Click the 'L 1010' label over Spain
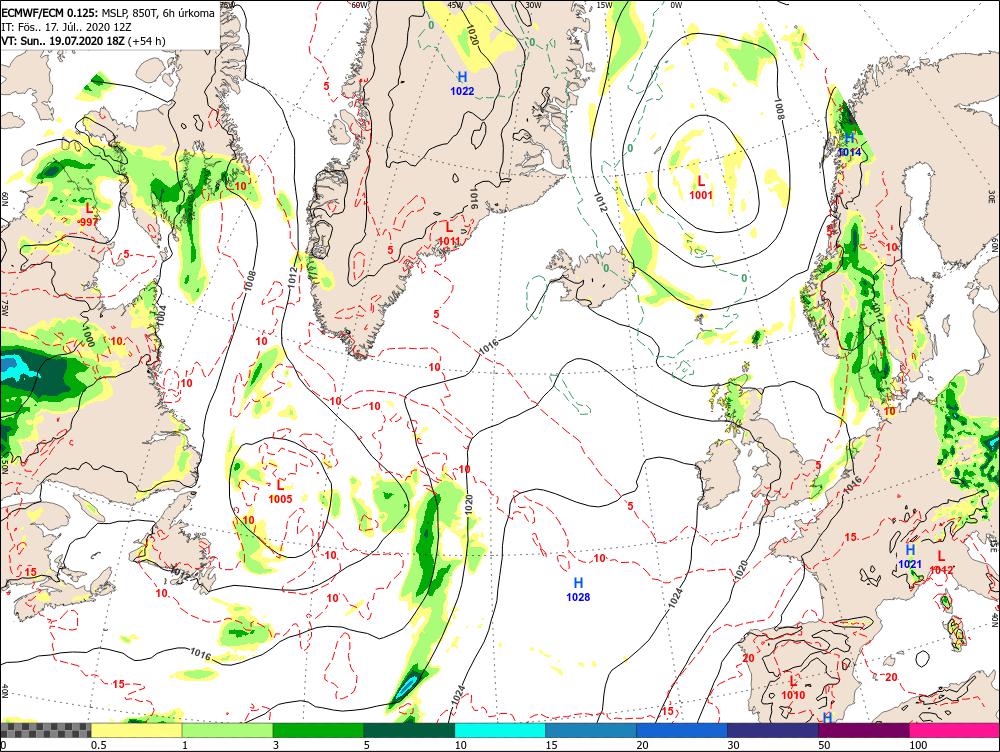This screenshot has width=1000, height=752. [793, 688]
